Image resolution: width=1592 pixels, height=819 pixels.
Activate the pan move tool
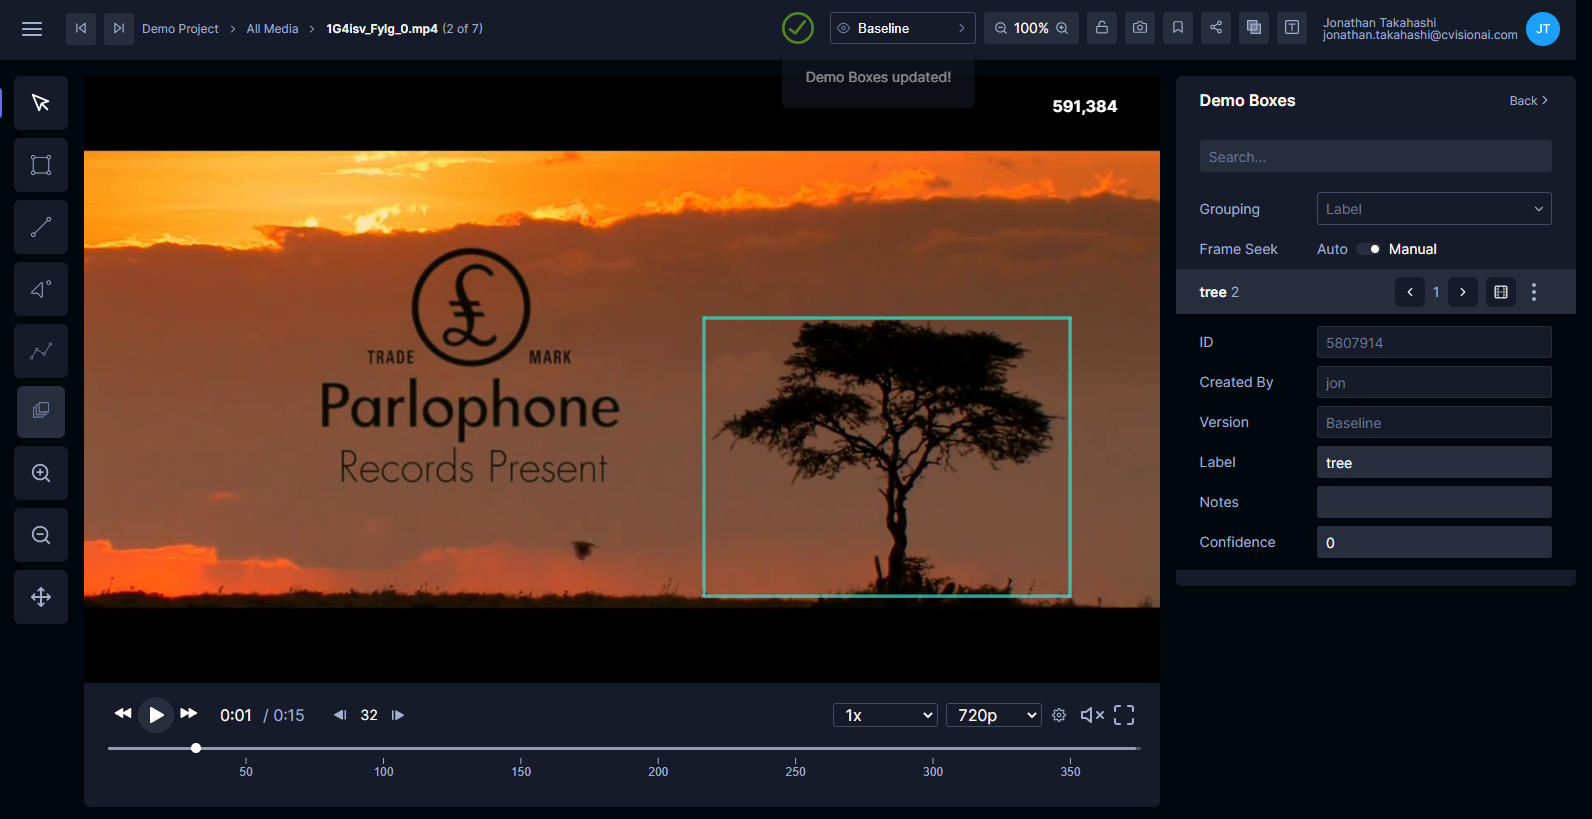[41, 597]
